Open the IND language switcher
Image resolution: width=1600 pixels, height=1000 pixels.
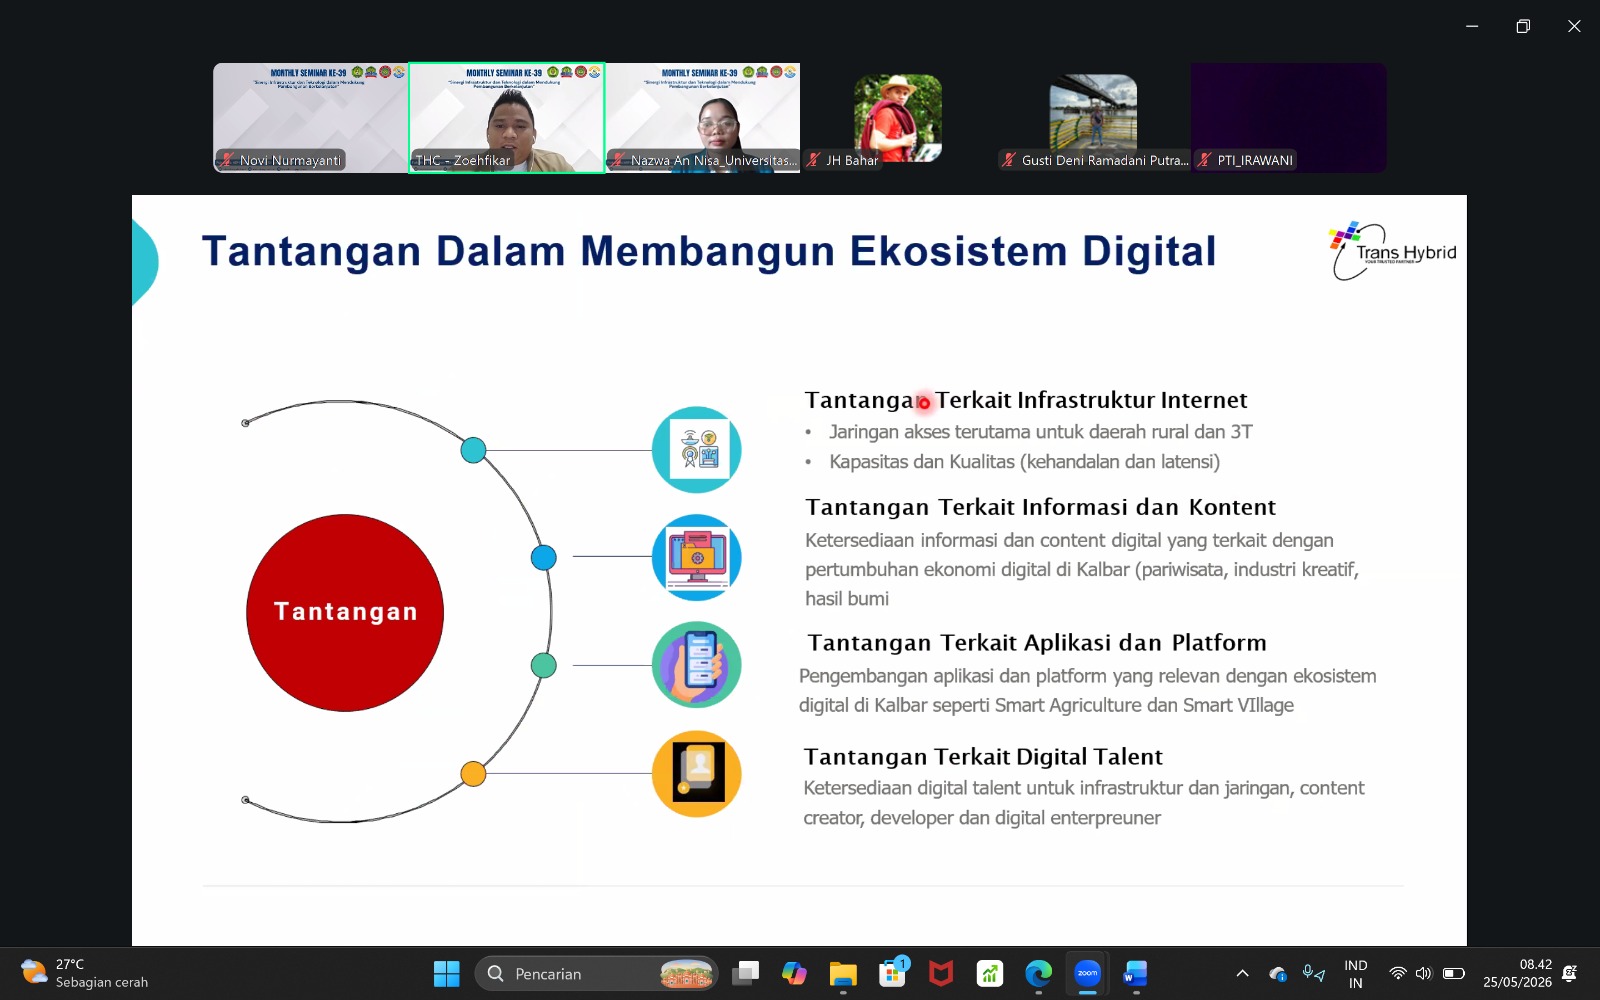pos(1356,974)
